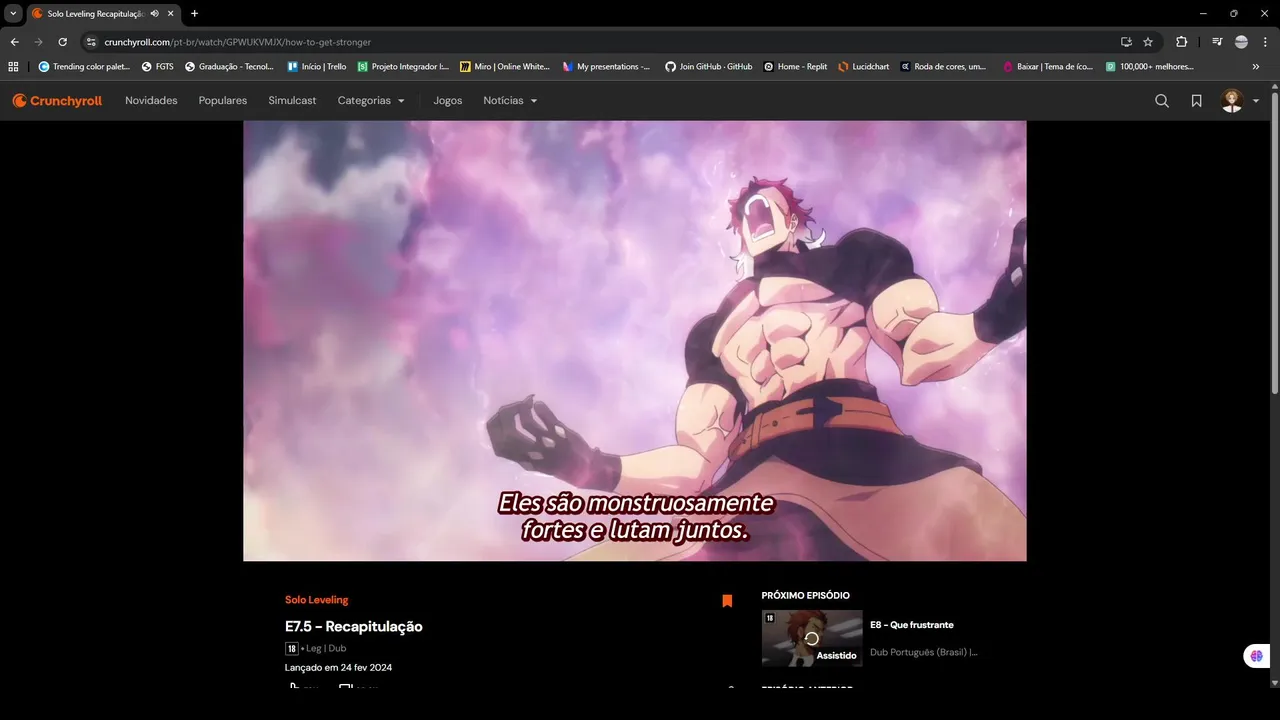The width and height of the screenshot is (1280, 720).
Task: Open the Graduação - Tecnol... bookmark
Action: pos(229,66)
